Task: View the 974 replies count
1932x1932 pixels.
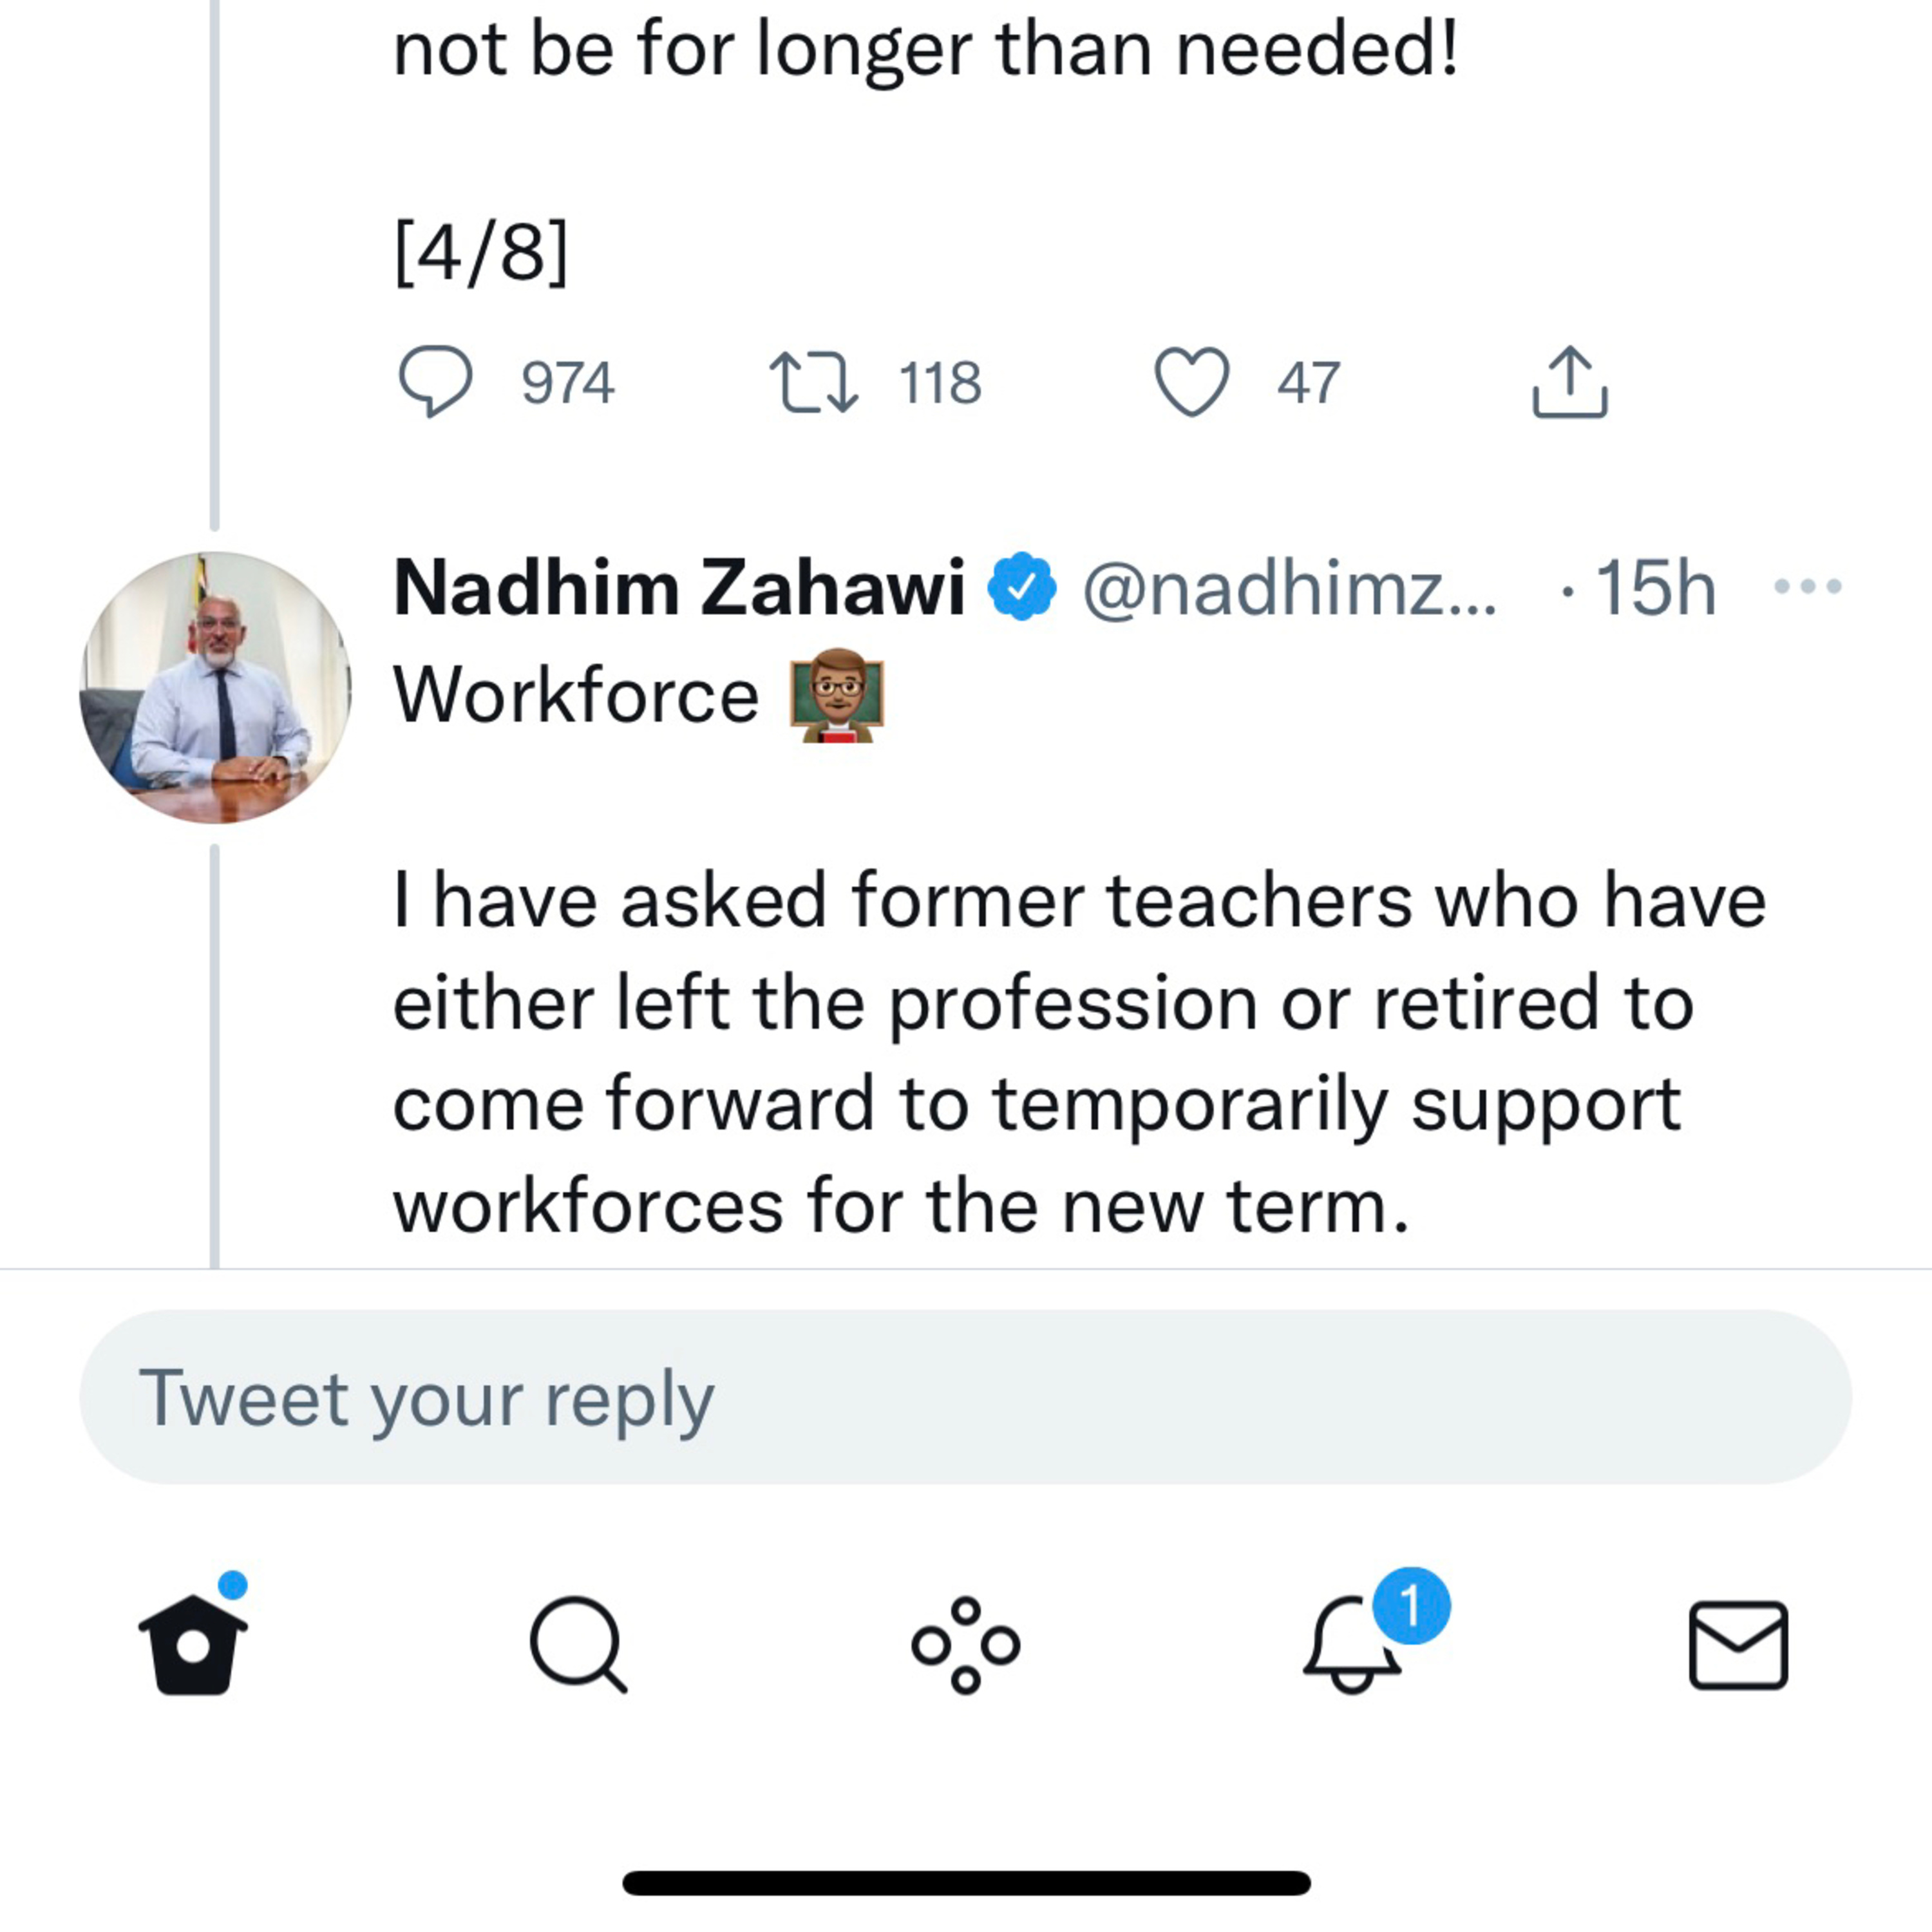Action: tap(567, 383)
